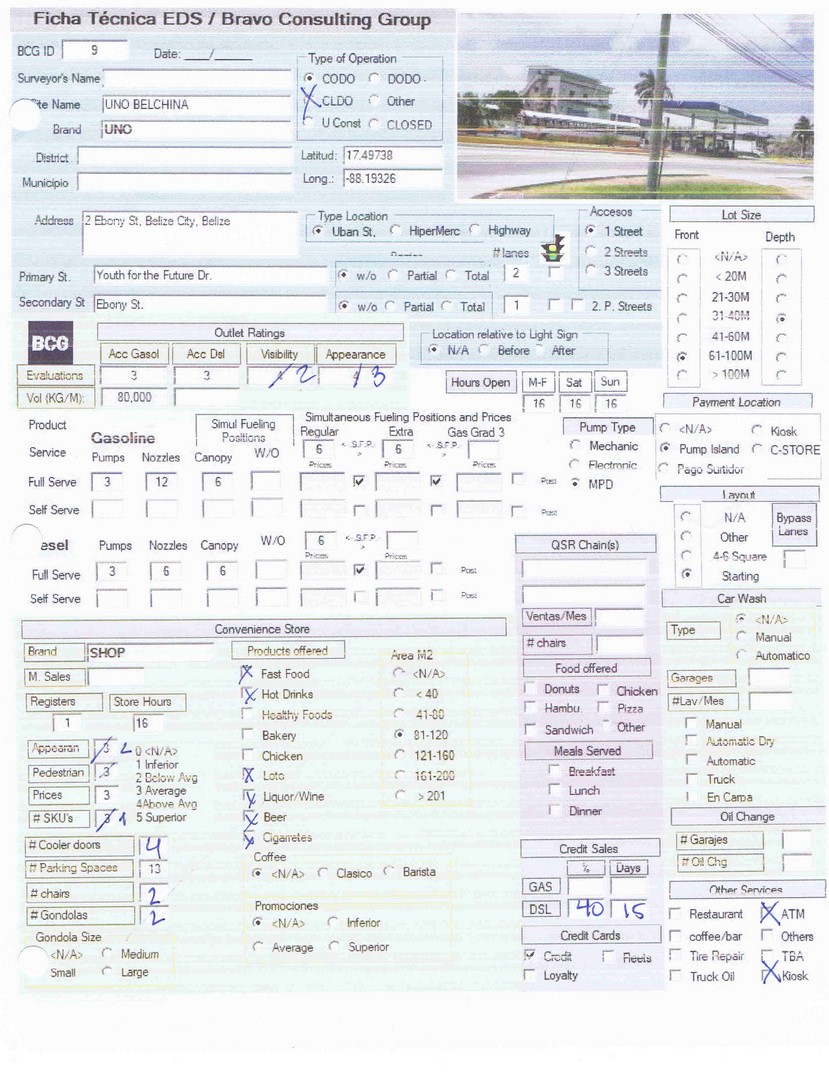
Task: Choose the Medium gondola size
Action: 107,953
